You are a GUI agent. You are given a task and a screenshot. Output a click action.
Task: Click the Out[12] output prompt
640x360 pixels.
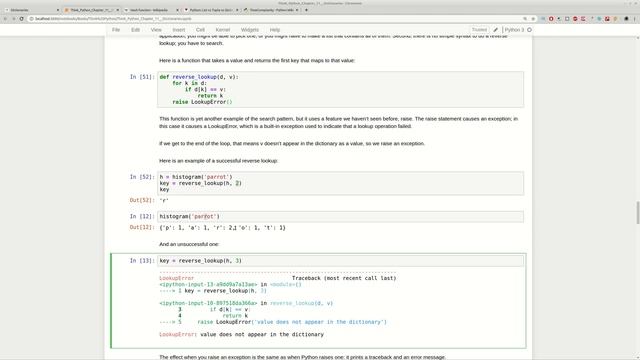click(142, 227)
